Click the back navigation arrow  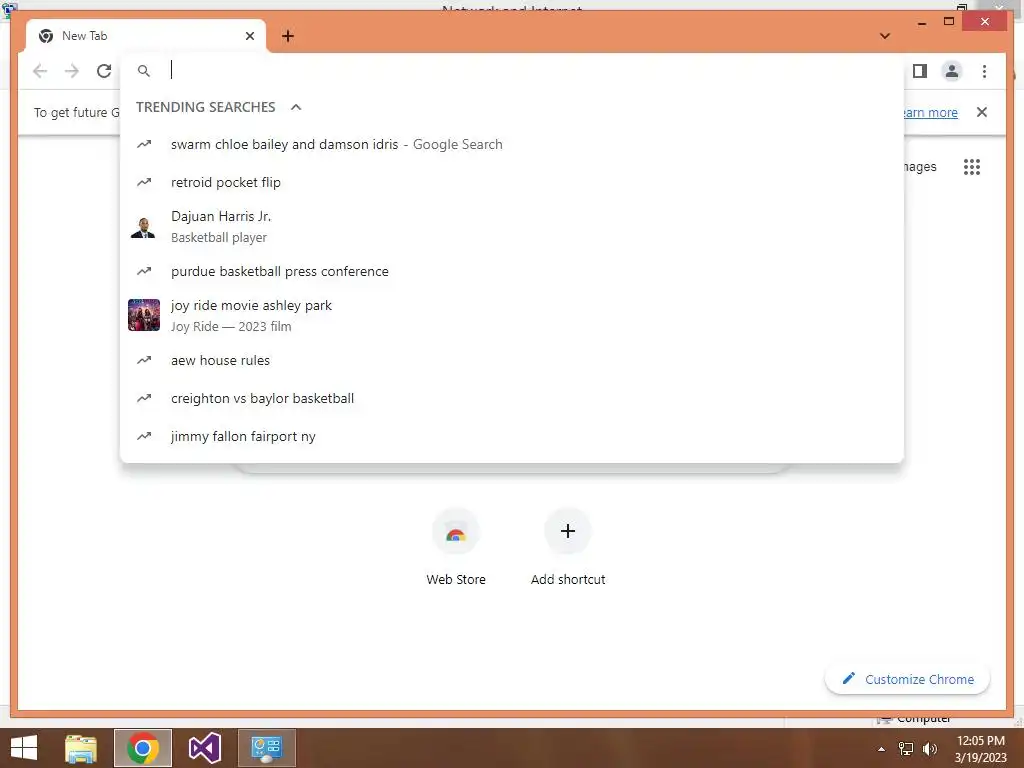coord(40,71)
